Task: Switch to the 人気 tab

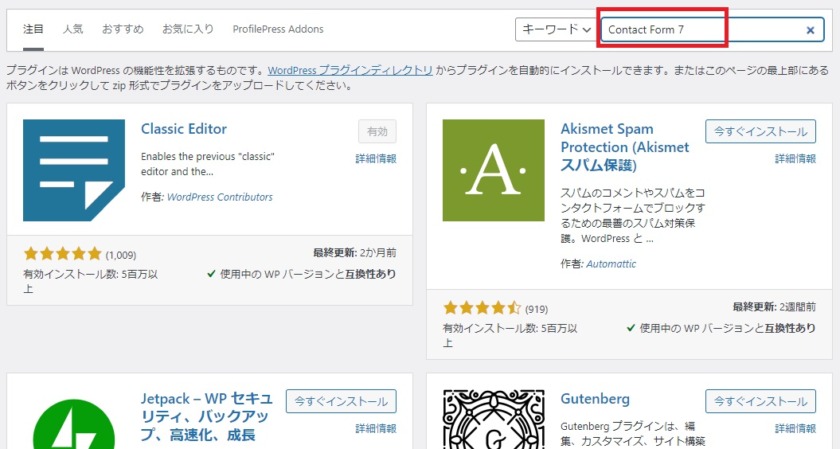Action: click(x=73, y=29)
